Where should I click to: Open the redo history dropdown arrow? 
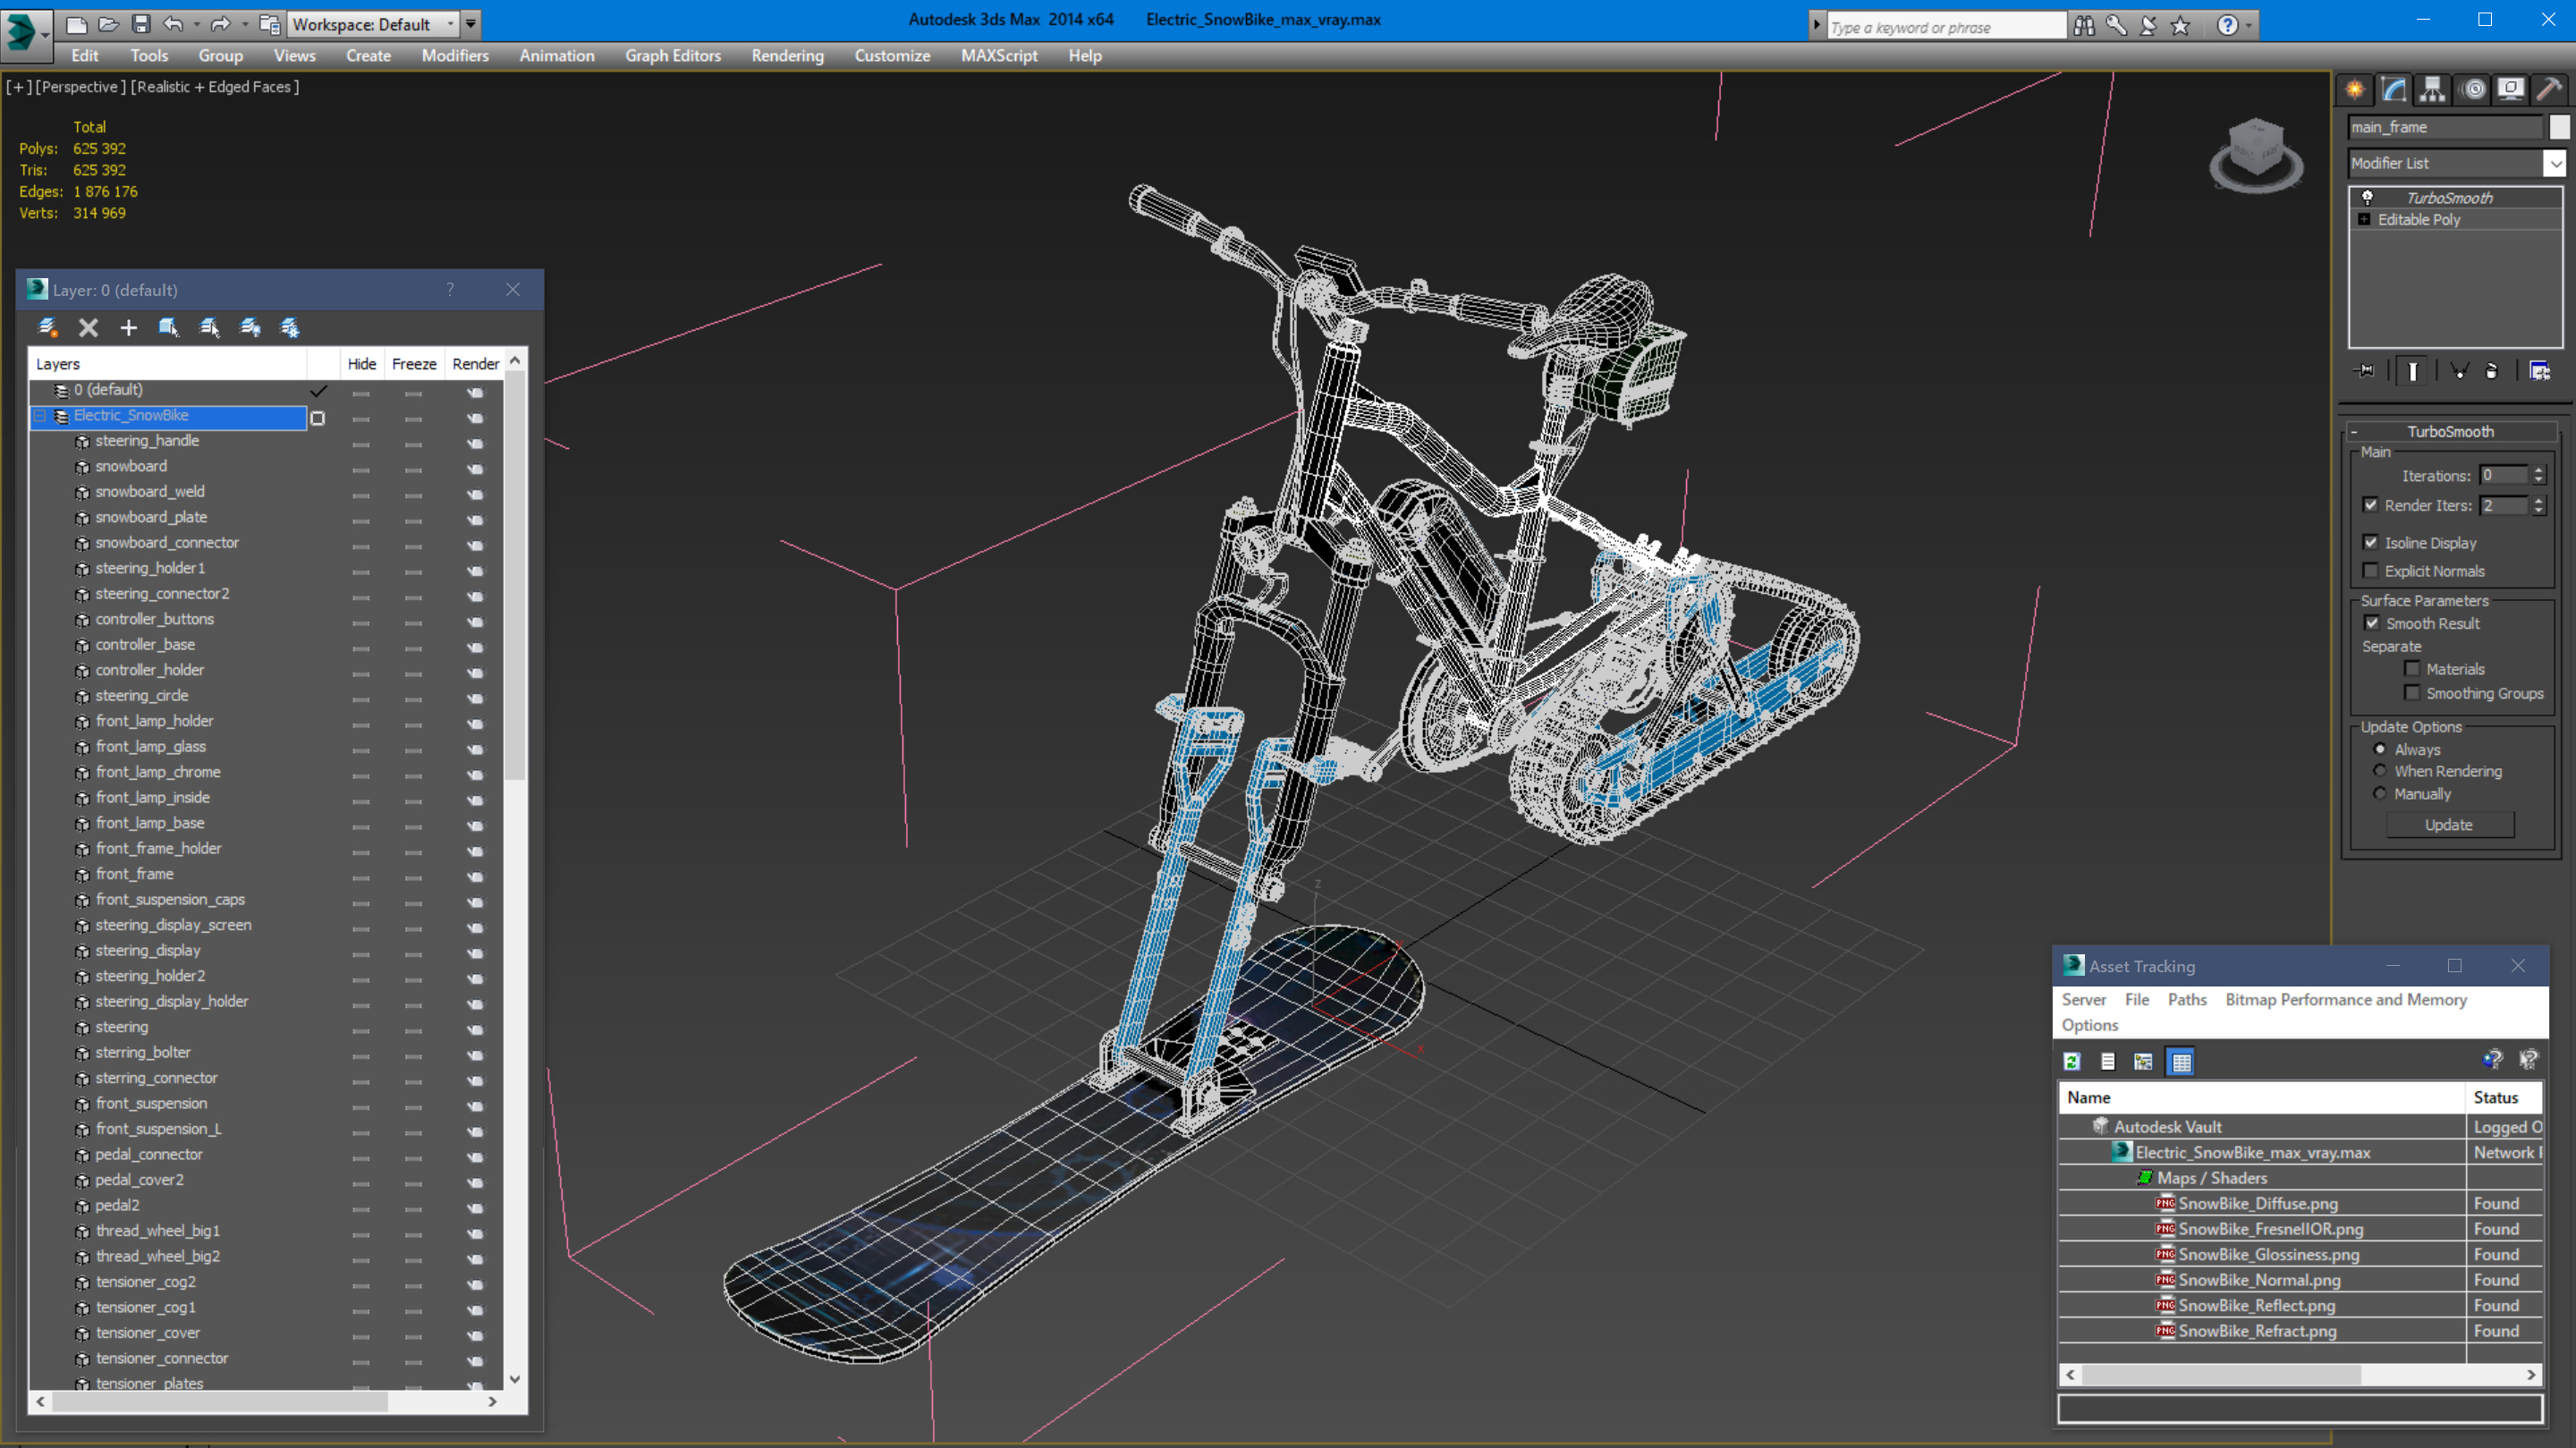(245, 24)
